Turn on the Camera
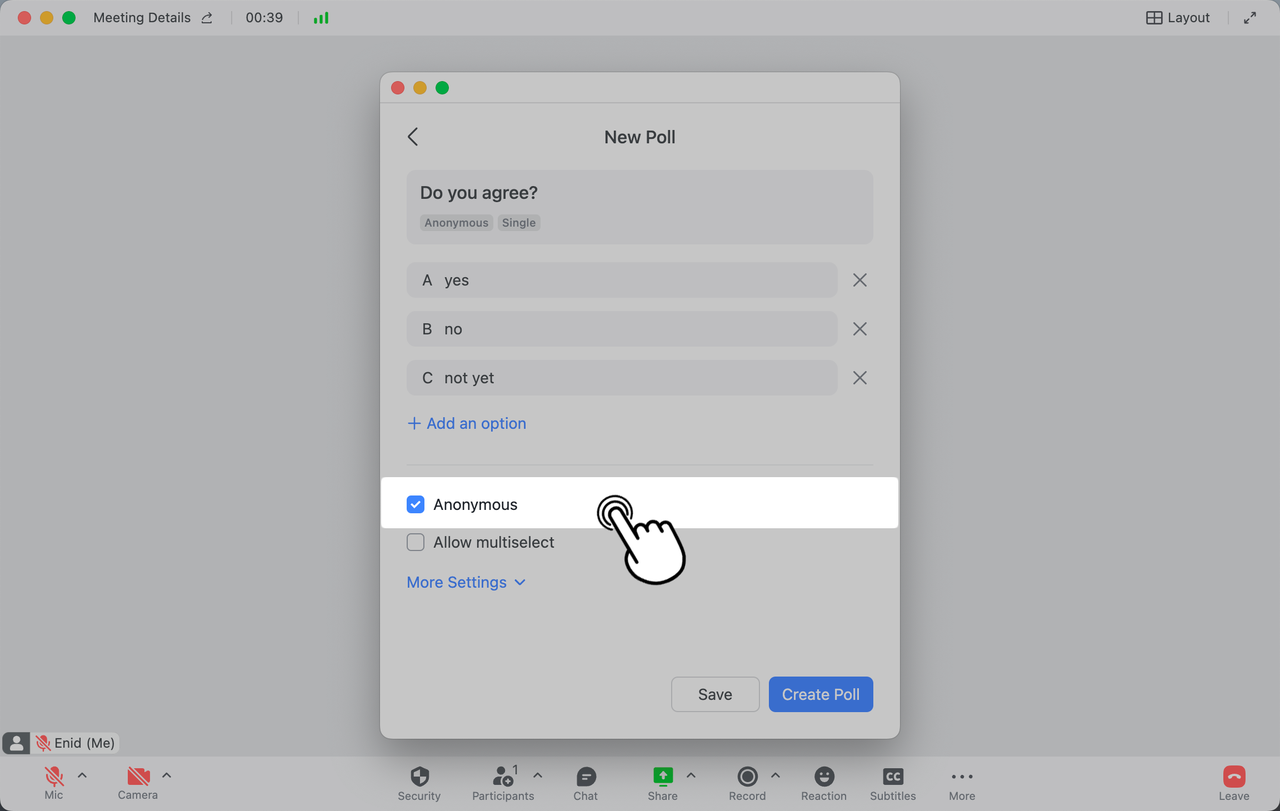The width and height of the screenshot is (1280, 811). pos(138,777)
